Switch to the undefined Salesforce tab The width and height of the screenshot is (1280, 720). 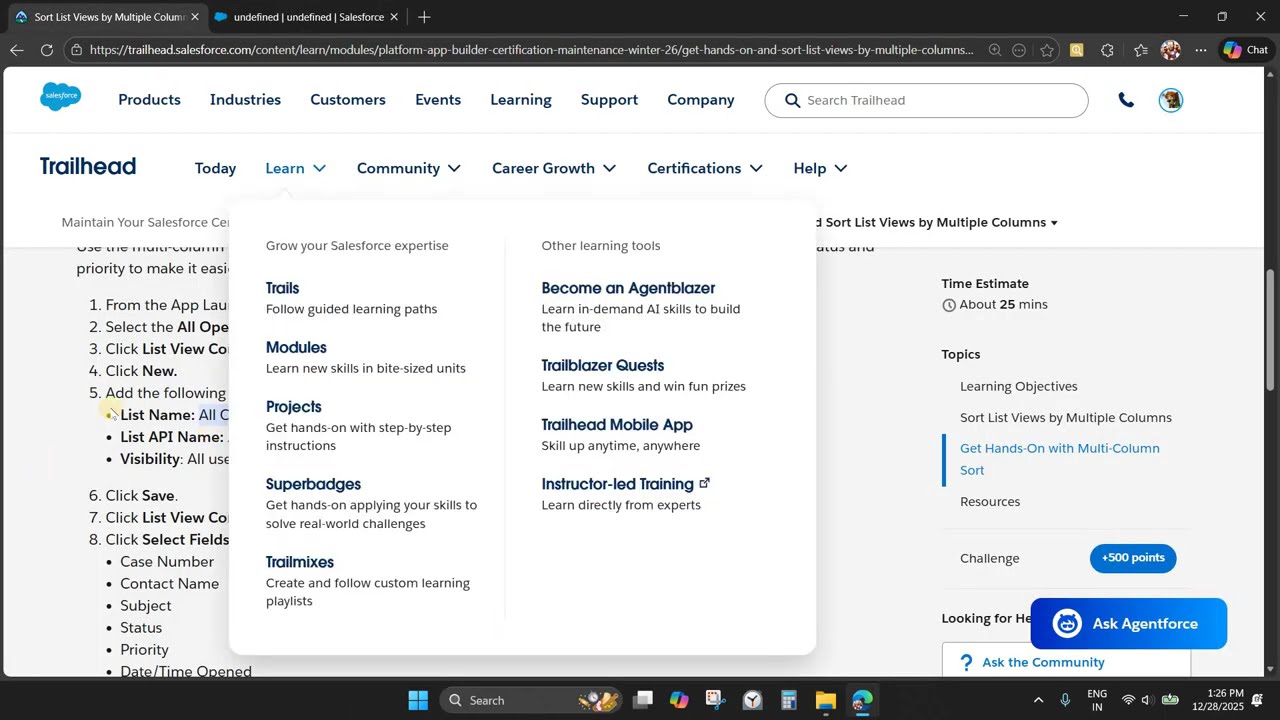coord(307,17)
